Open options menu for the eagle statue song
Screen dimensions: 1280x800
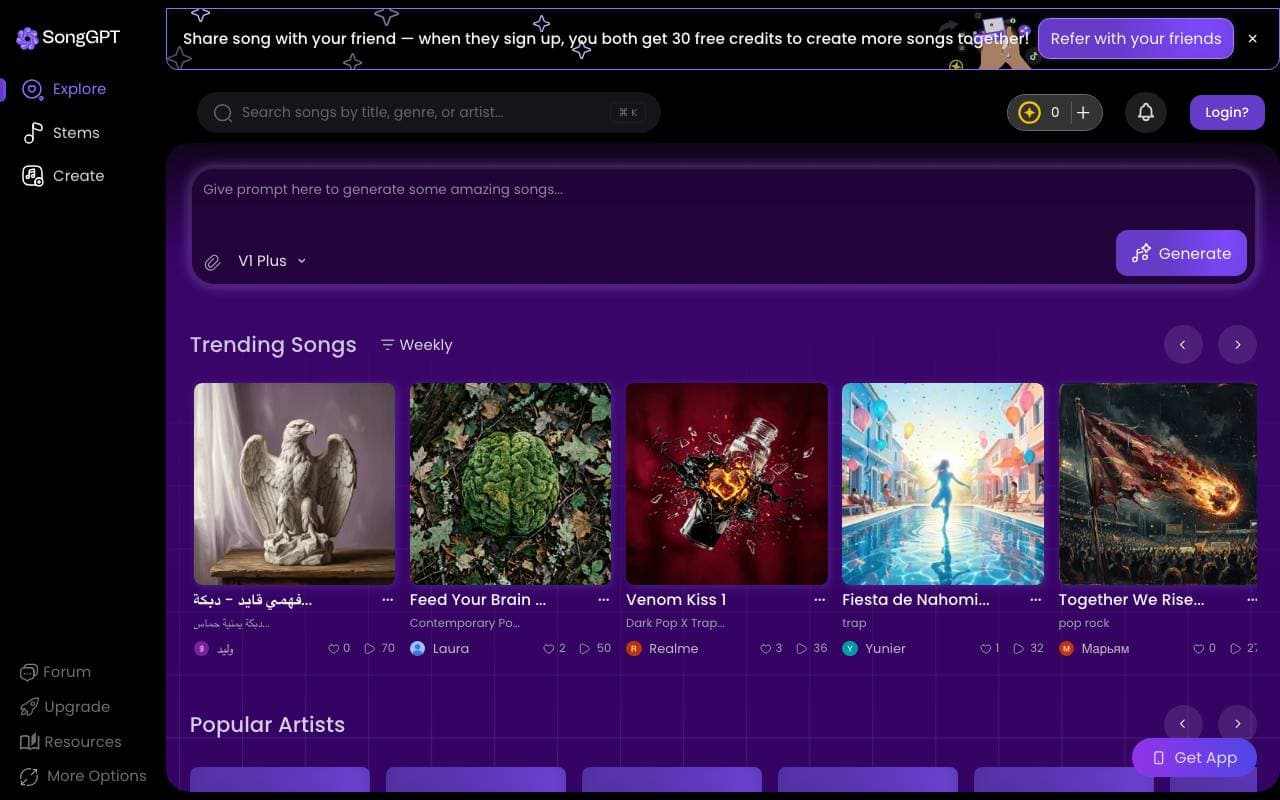[x=388, y=600]
